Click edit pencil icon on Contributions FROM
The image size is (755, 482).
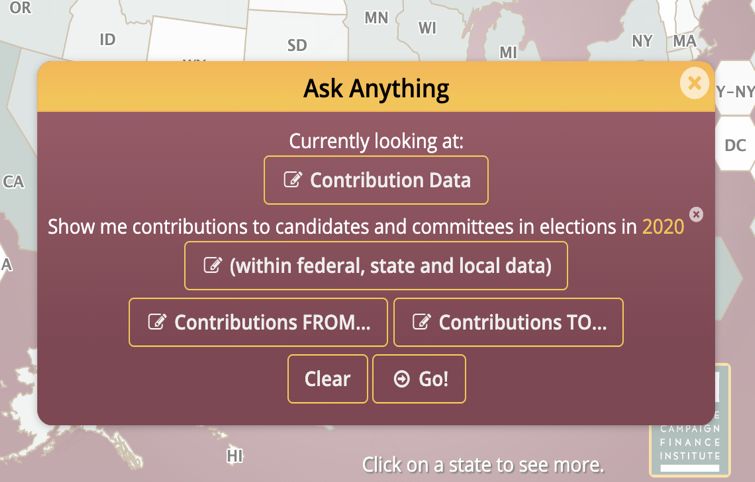pyautogui.click(x=157, y=322)
